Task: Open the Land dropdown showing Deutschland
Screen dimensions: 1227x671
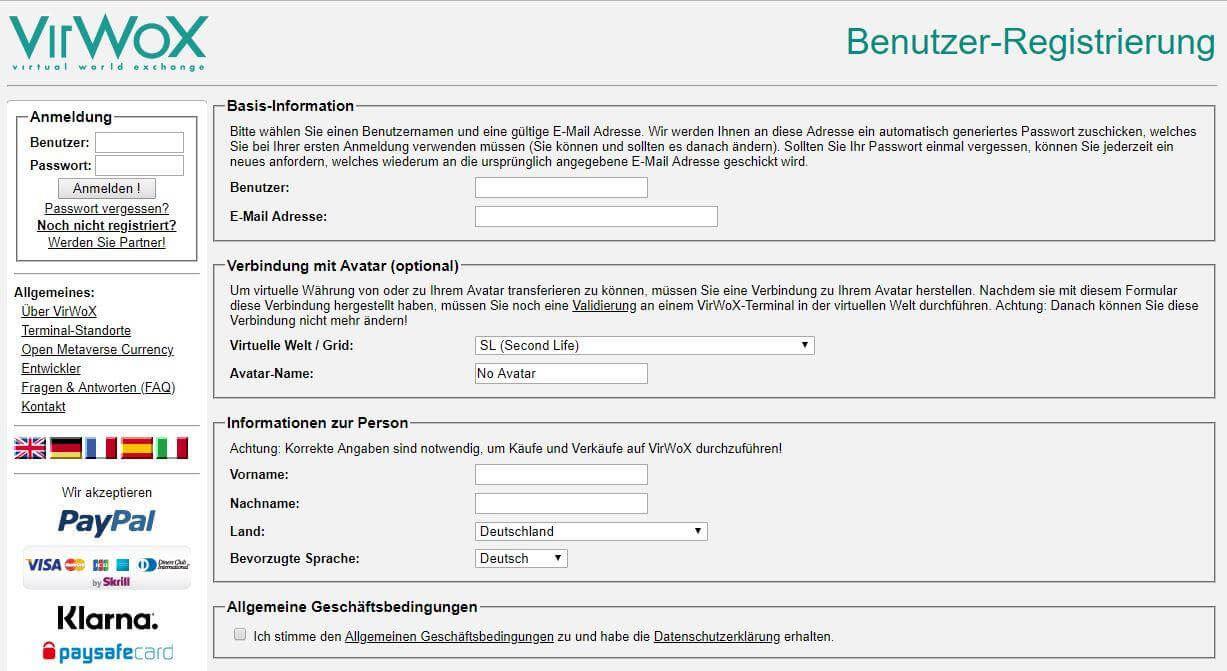Action: point(591,531)
